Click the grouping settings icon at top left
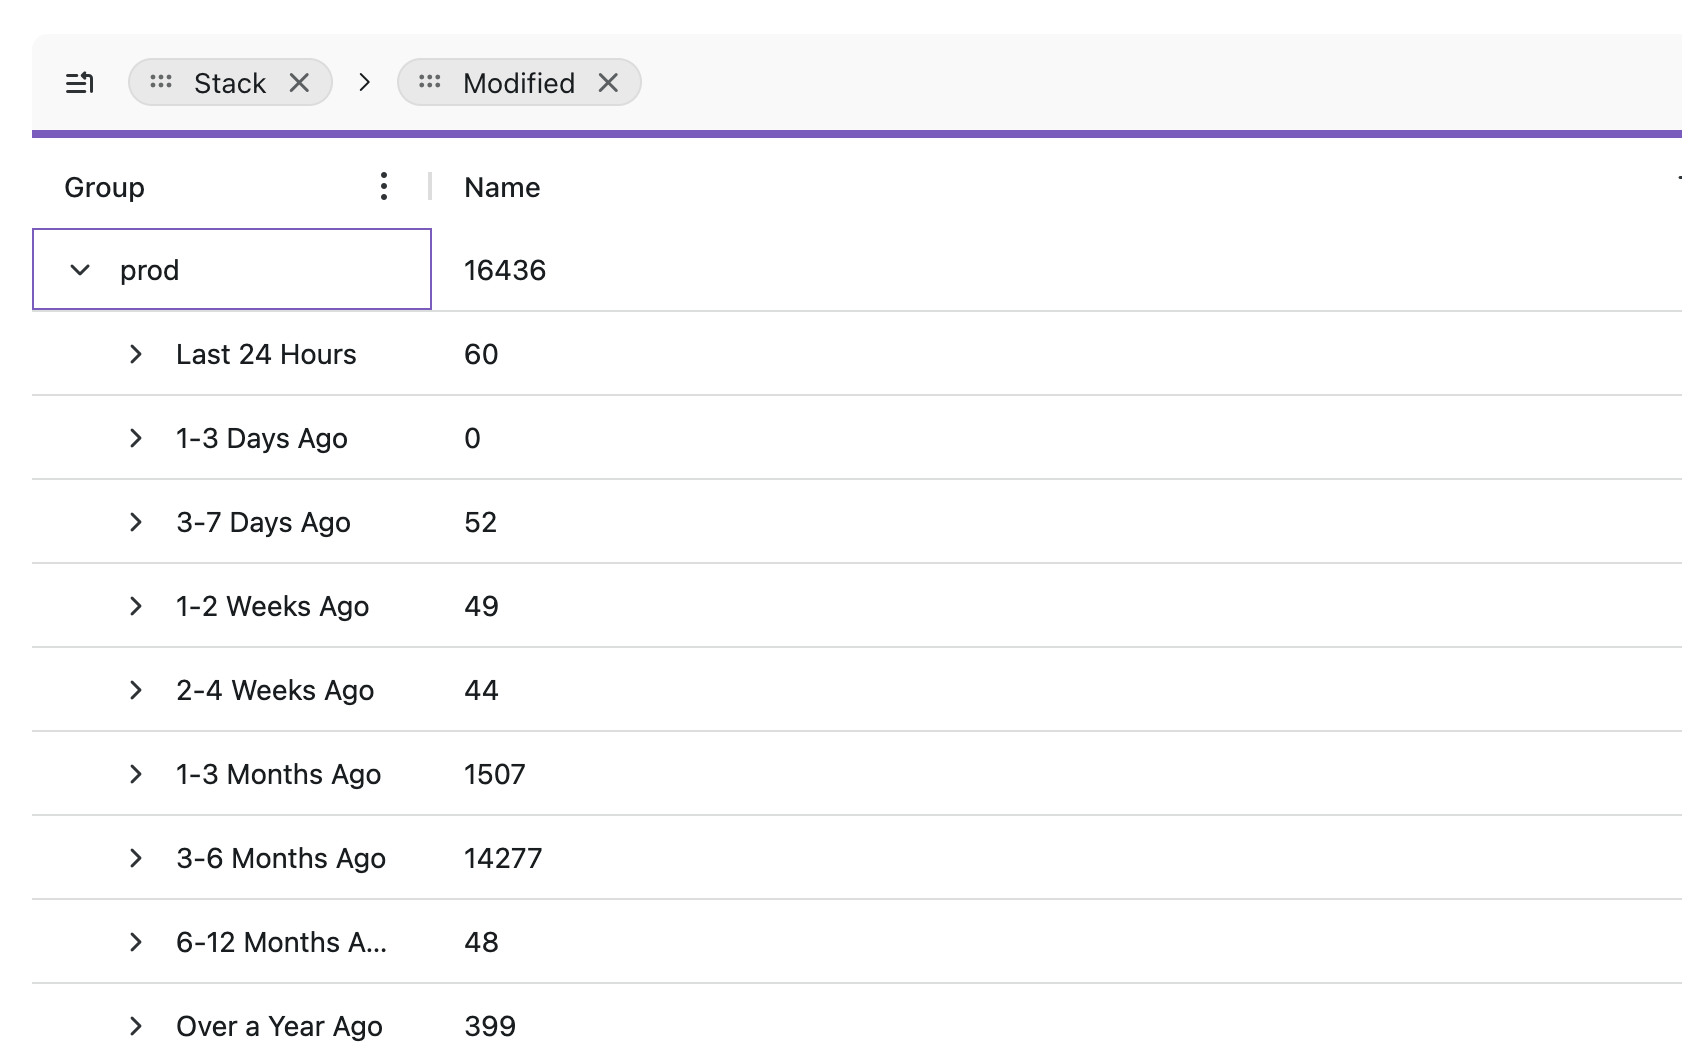 [80, 83]
